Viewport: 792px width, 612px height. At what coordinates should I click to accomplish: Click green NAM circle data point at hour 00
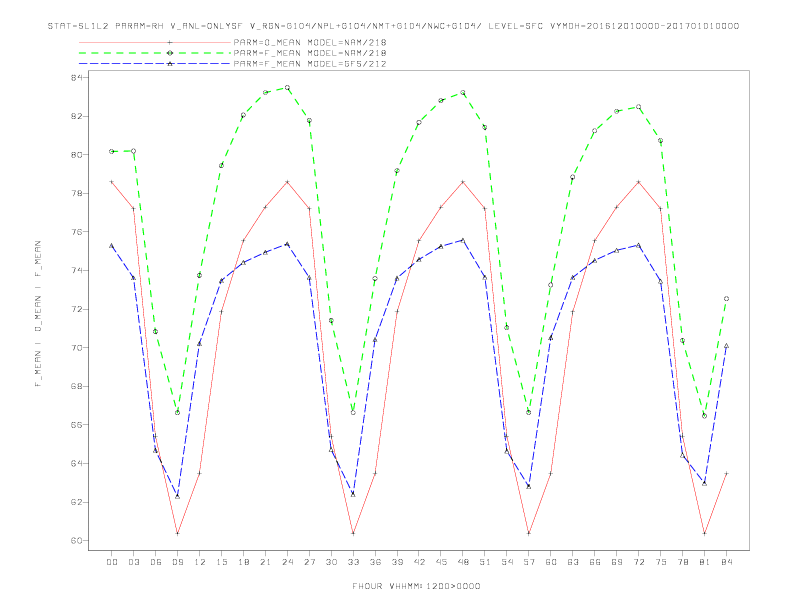pyautogui.click(x=112, y=151)
